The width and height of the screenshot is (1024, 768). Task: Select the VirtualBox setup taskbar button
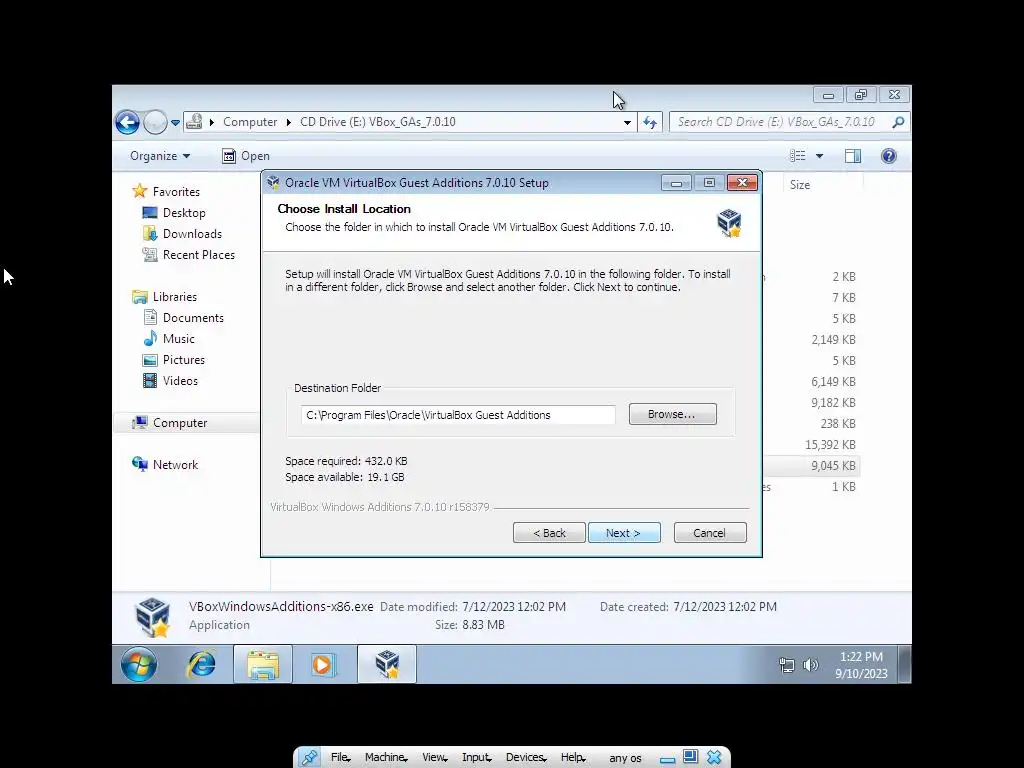click(x=387, y=664)
